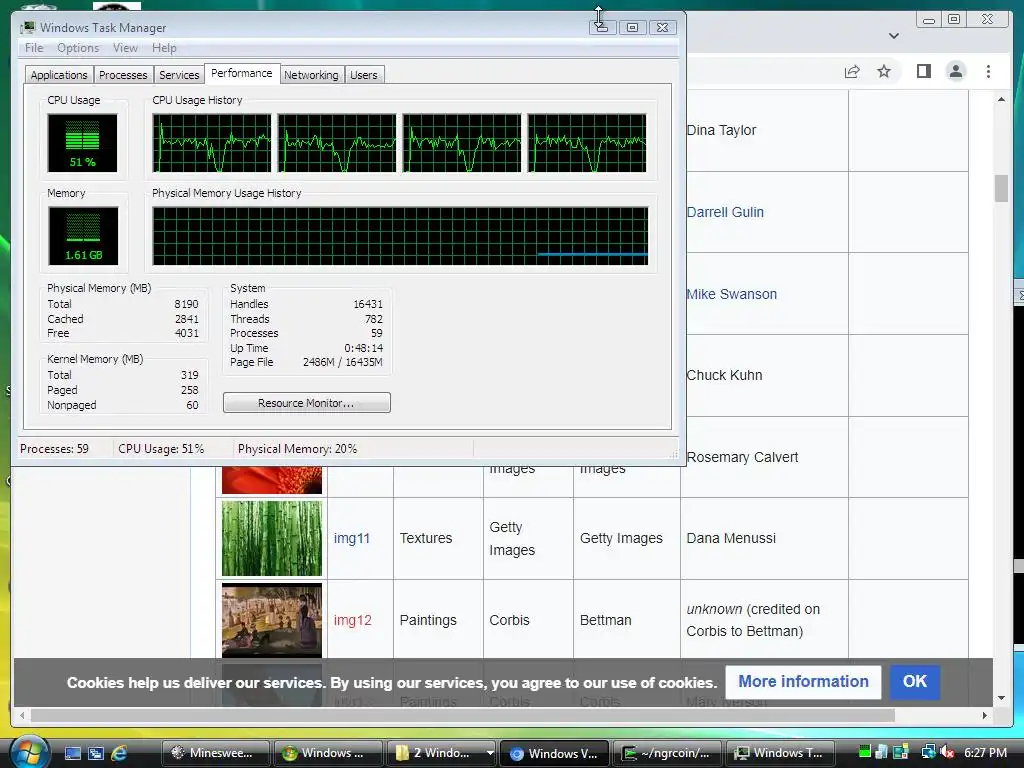Click the Chrome vertical scrollbar thumb
This screenshot has height=768, width=1024.
point(1001,188)
